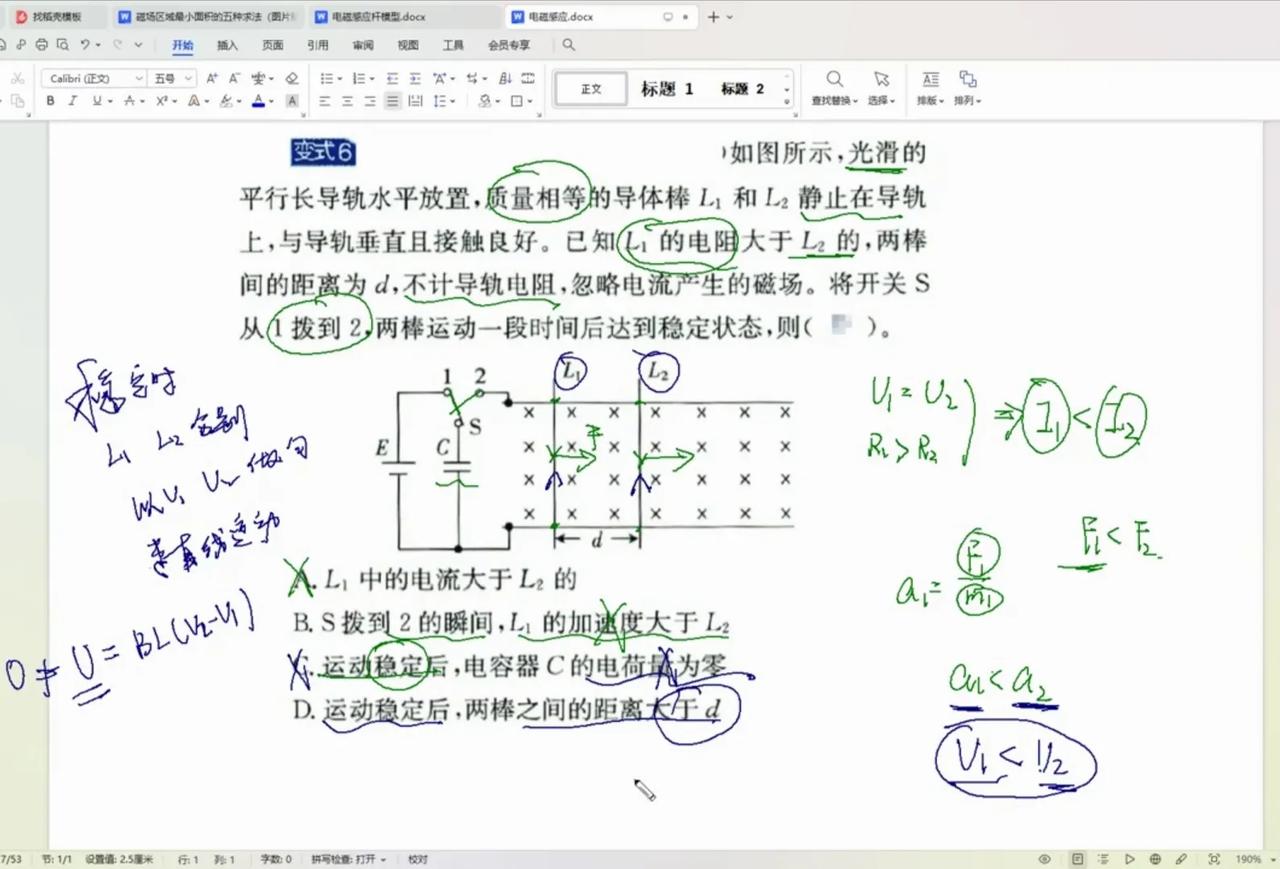
Task: Open the font color dropdown arrow
Action: pyautogui.click(x=271, y=101)
